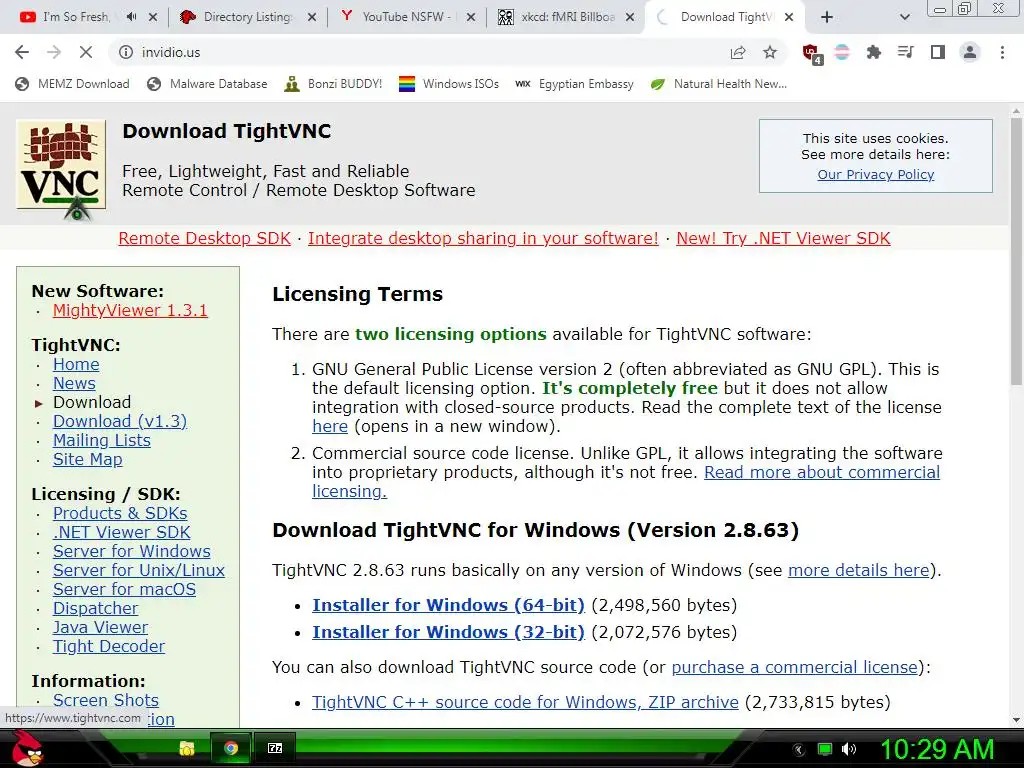Open the MEMZ Download bookmark
The width and height of the screenshot is (1024, 768).
coord(72,84)
